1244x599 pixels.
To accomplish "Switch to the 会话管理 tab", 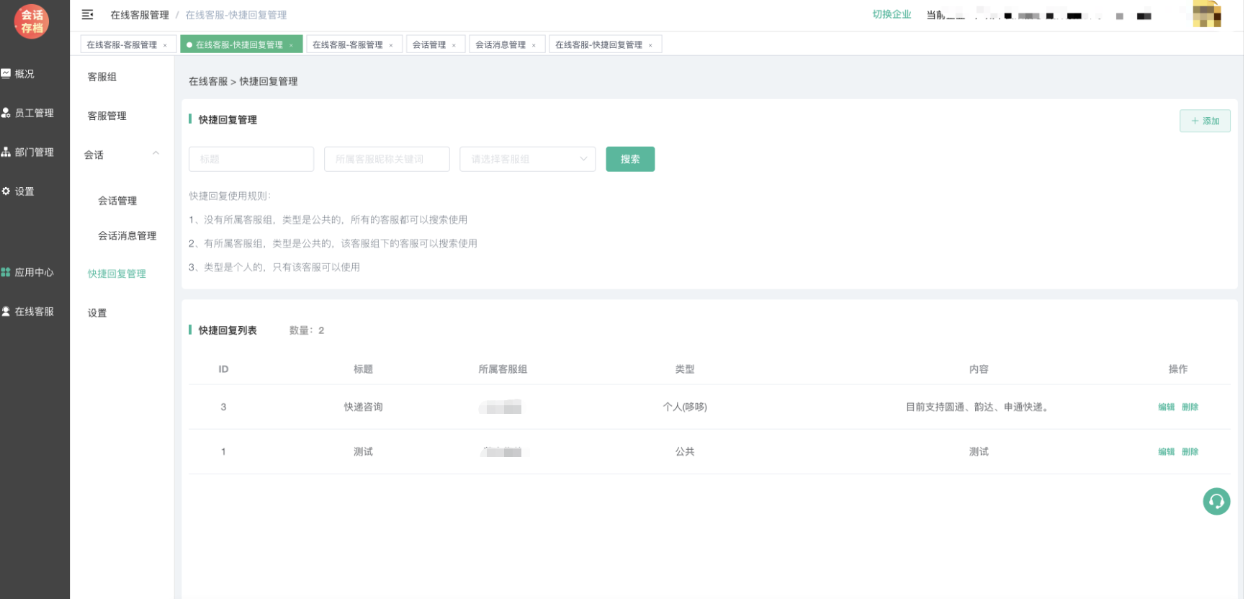I will point(429,45).
